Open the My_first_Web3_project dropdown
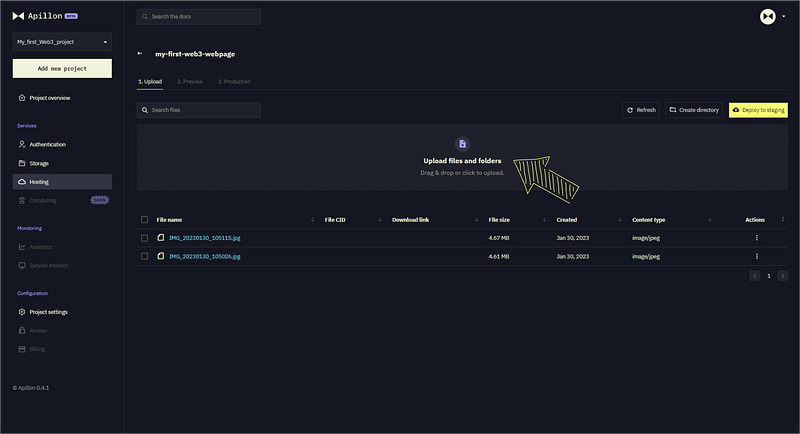The image size is (800, 434). (x=62, y=42)
